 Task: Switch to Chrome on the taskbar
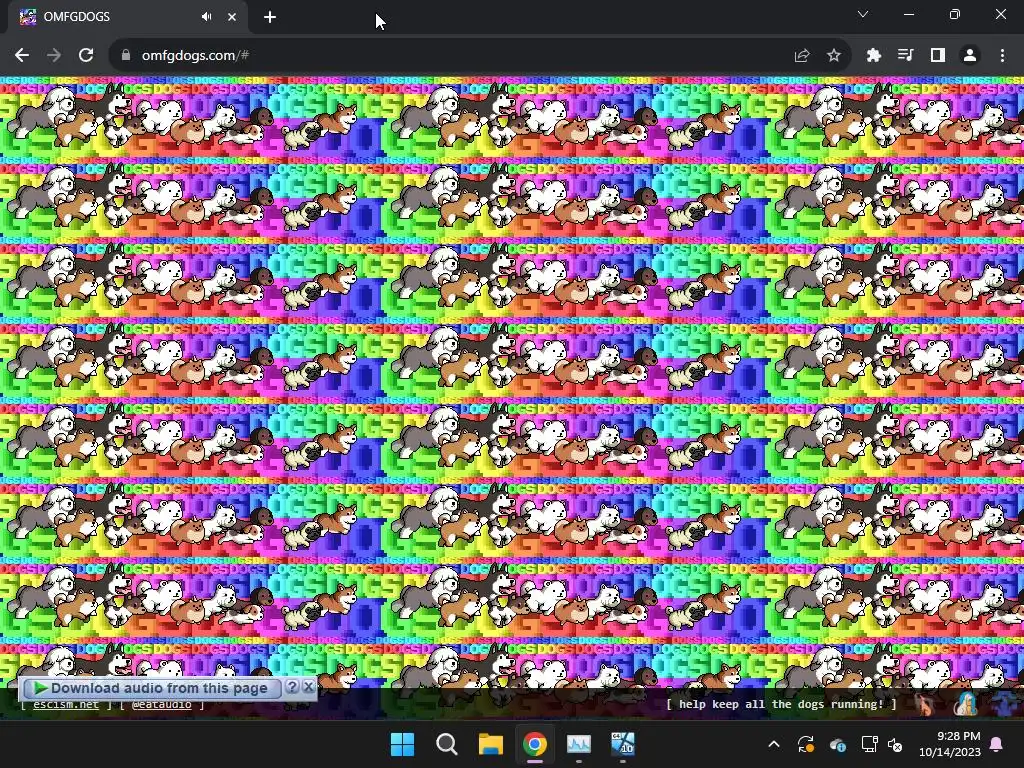point(535,744)
